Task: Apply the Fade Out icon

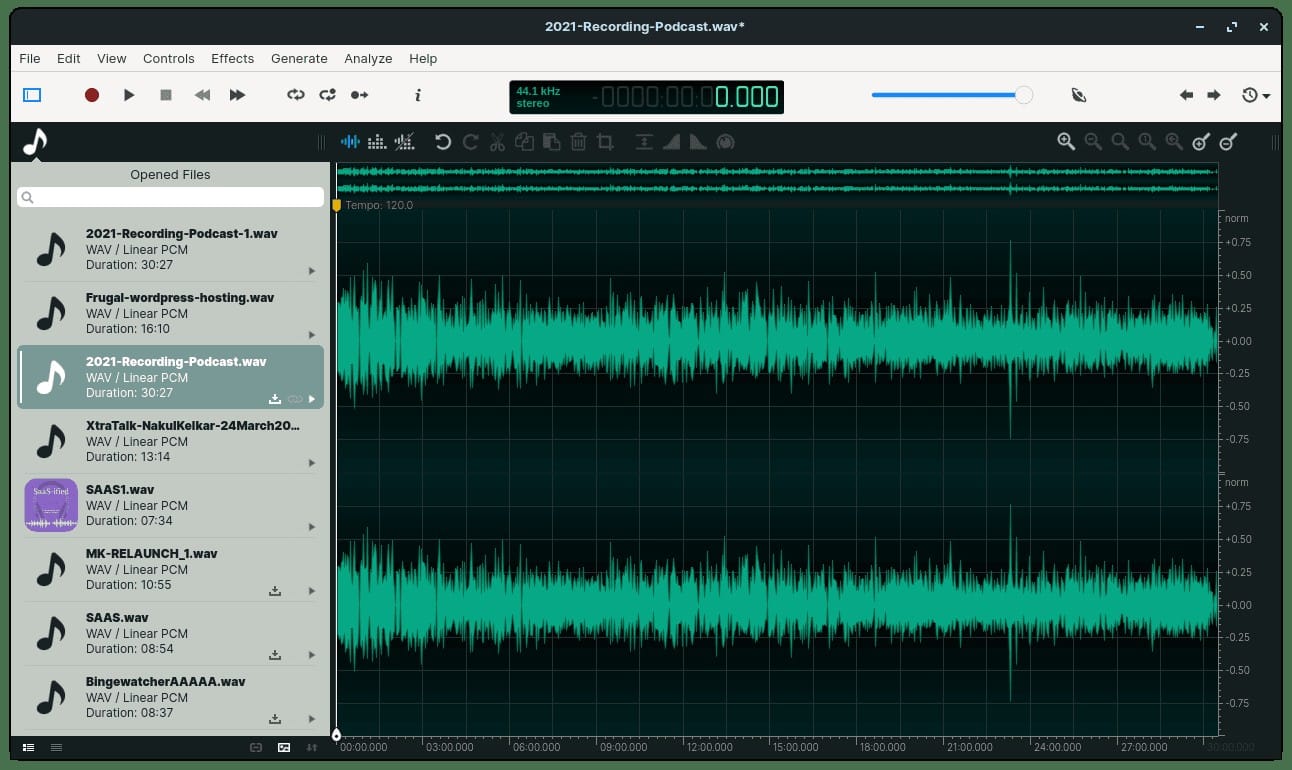Action: pos(699,142)
